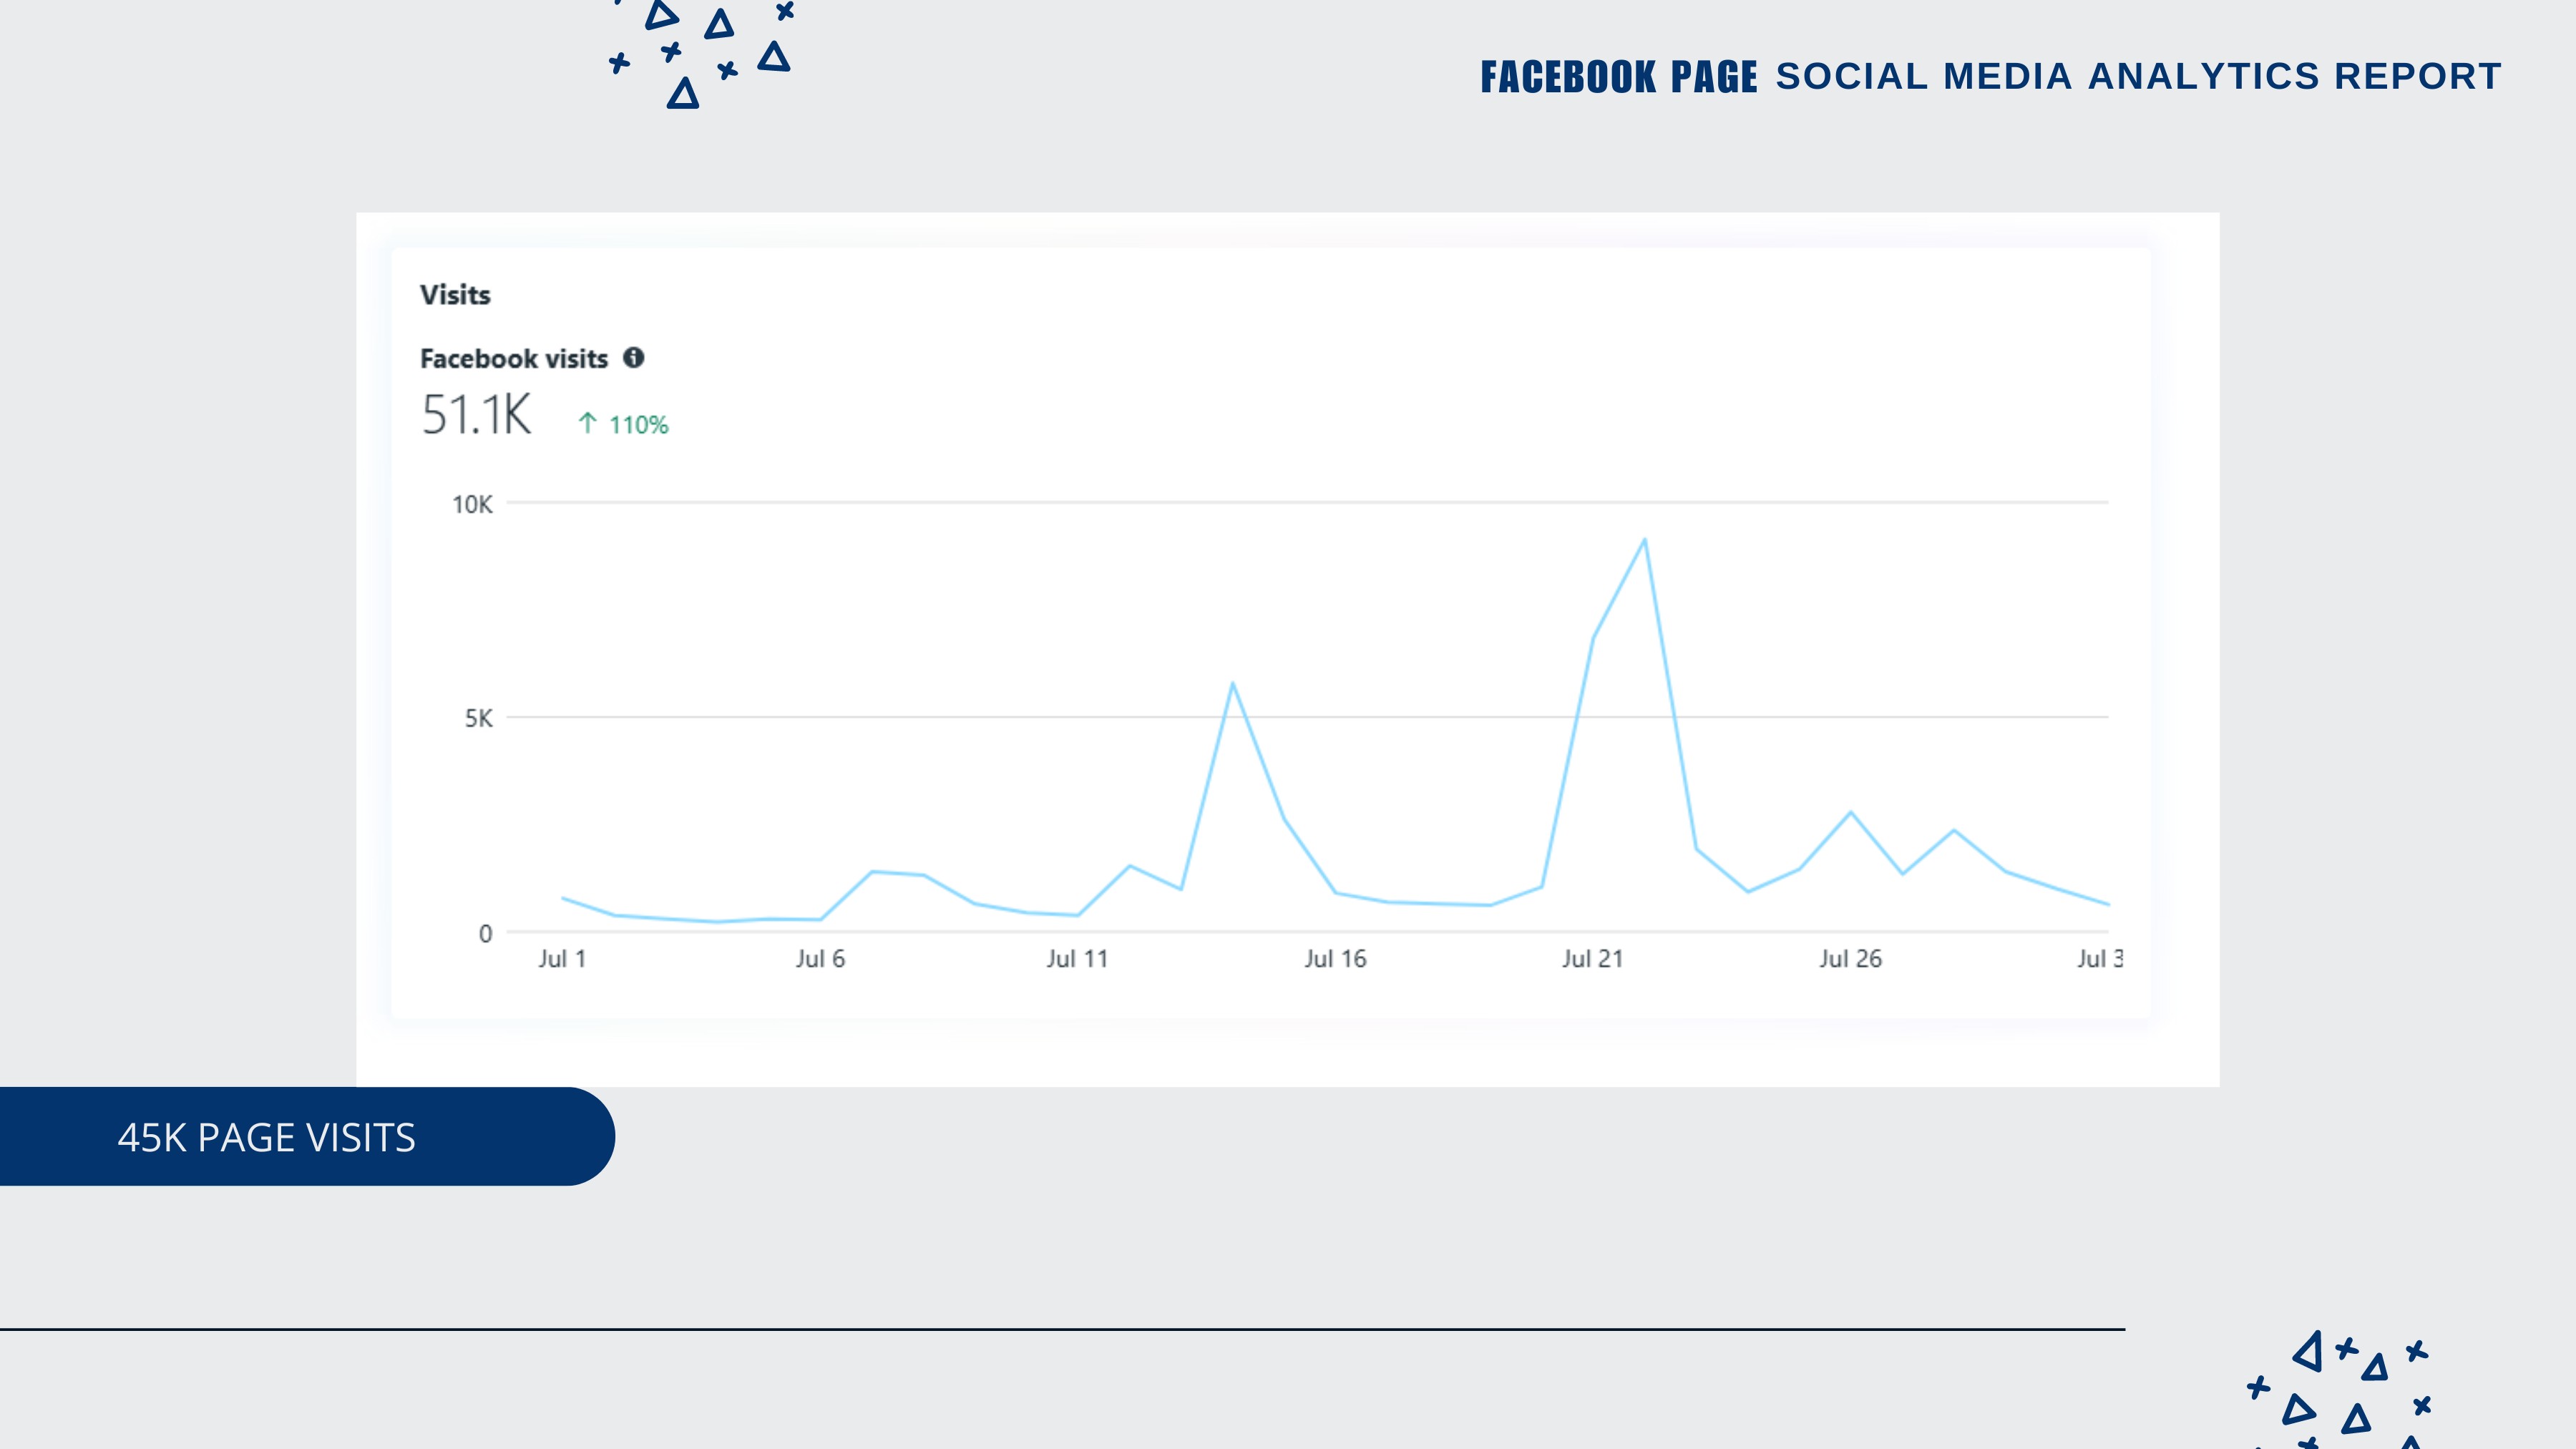Click the highest chart peak after Jul 21
This screenshot has height=1449, width=2576.
coord(1644,541)
